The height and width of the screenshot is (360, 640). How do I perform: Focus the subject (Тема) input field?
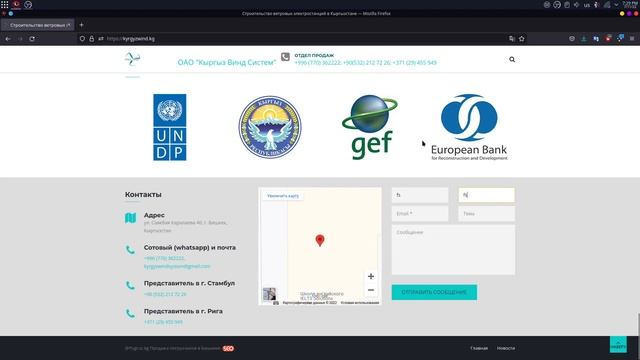(487, 213)
